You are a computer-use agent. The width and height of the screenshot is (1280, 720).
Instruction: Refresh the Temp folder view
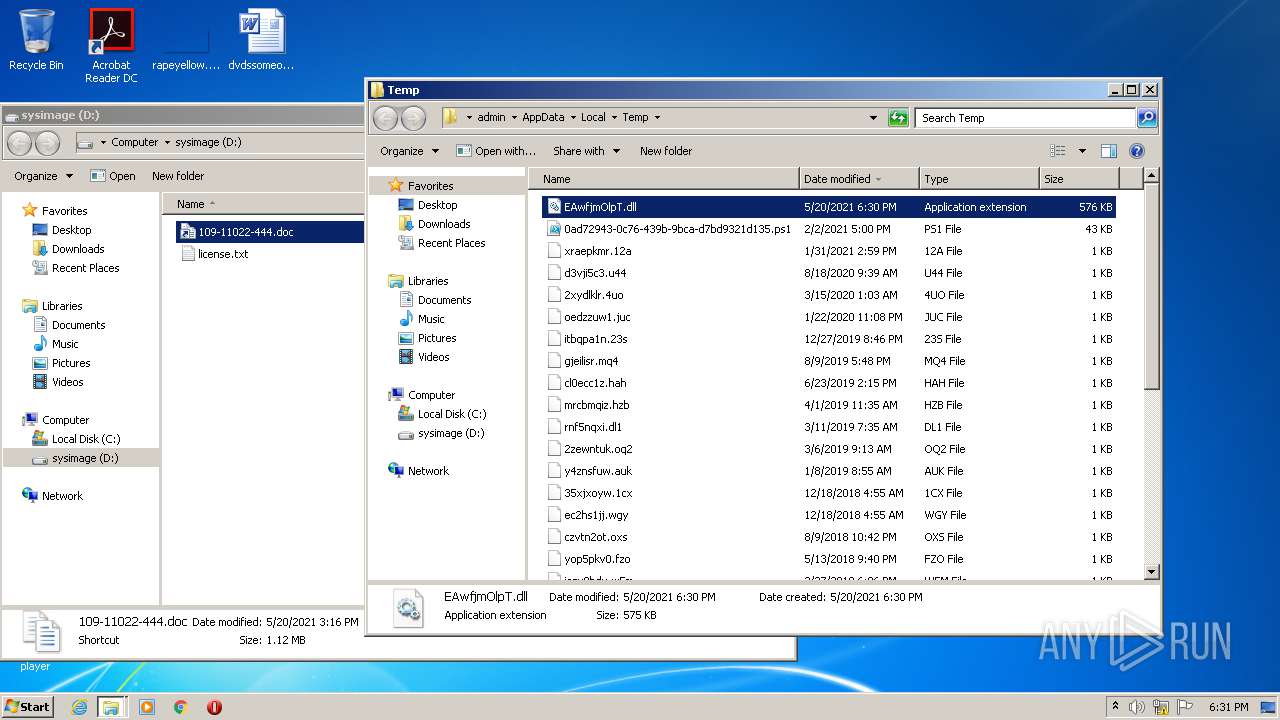[x=898, y=118]
